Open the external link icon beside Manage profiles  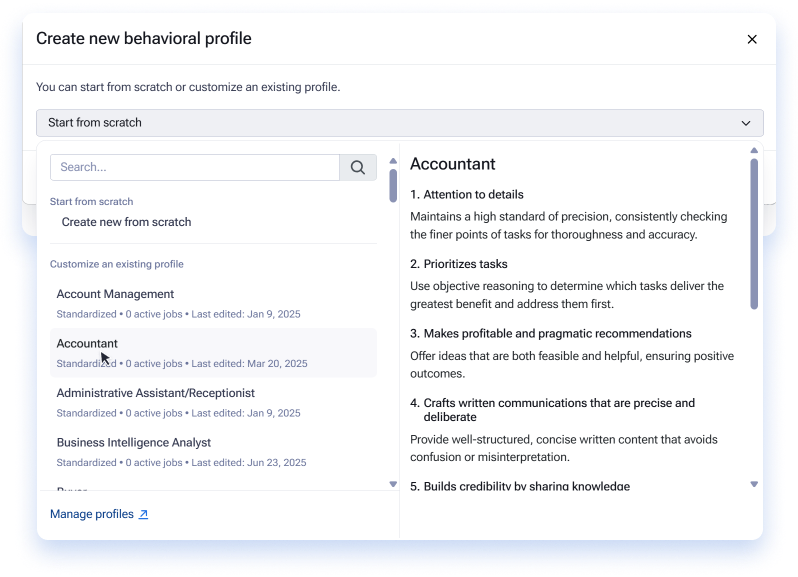(x=144, y=514)
